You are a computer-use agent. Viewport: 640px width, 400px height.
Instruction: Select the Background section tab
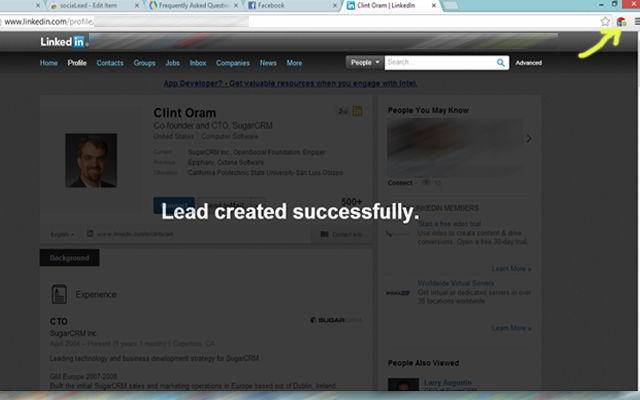click(x=69, y=258)
